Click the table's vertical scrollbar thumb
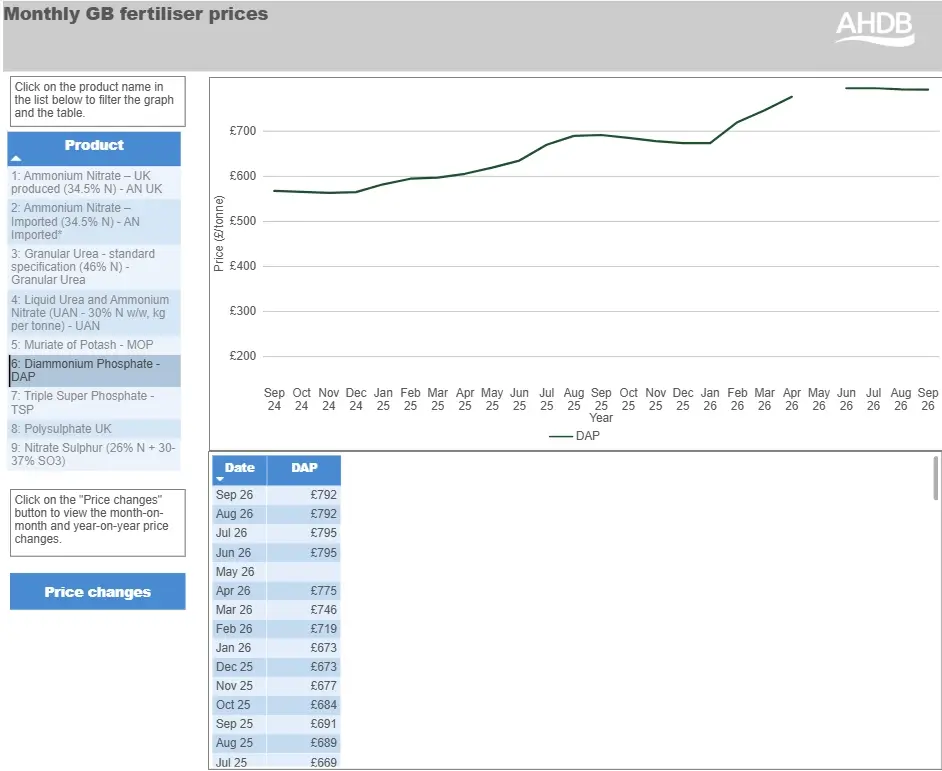The width and height of the screenshot is (942, 771). coord(935,478)
